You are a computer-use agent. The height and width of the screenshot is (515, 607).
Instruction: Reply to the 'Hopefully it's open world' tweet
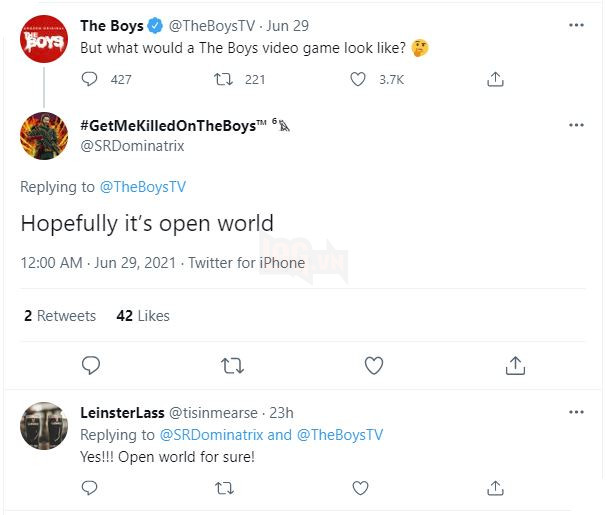tap(90, 366)
